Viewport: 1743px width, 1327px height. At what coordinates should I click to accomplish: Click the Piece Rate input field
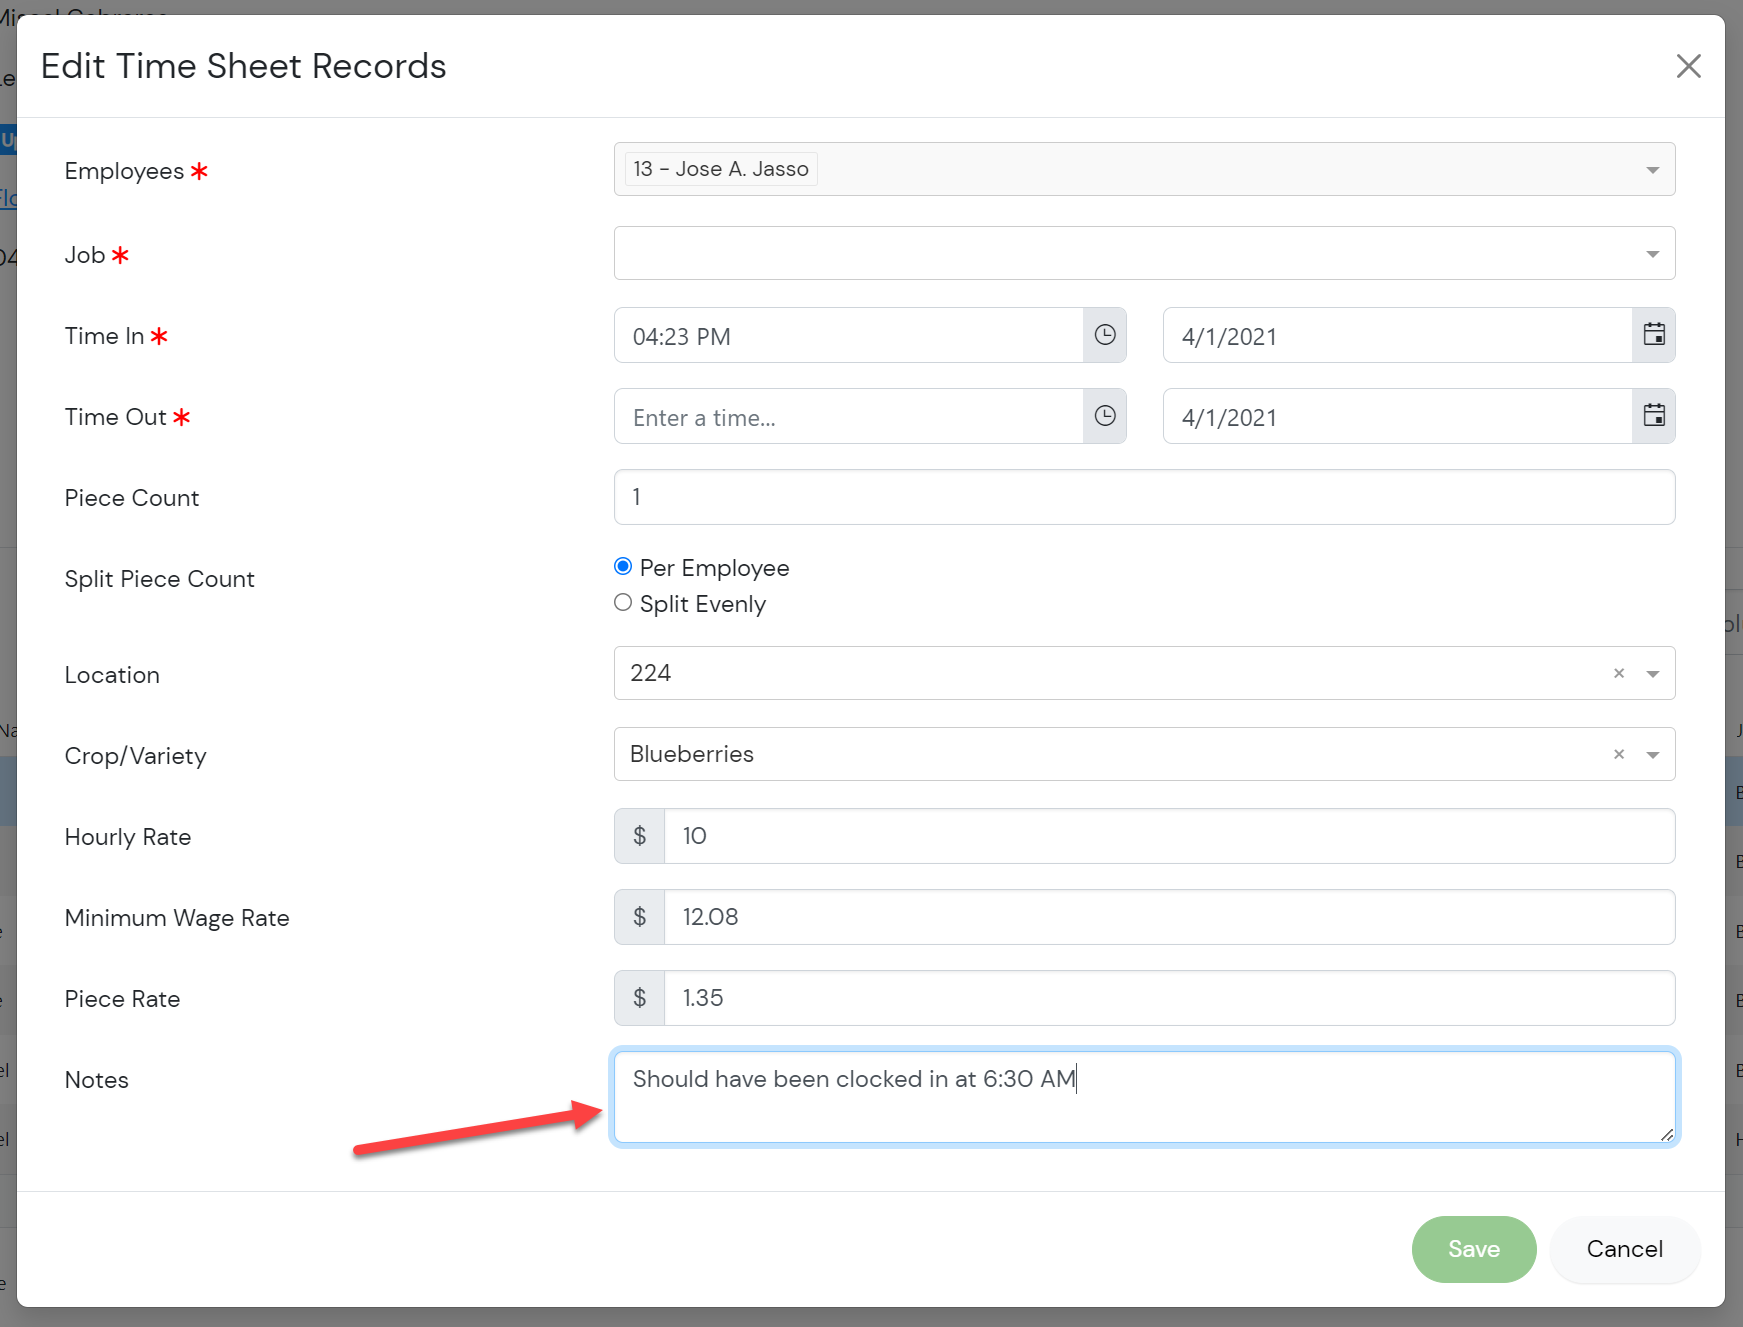click(x=1168, y=998)
